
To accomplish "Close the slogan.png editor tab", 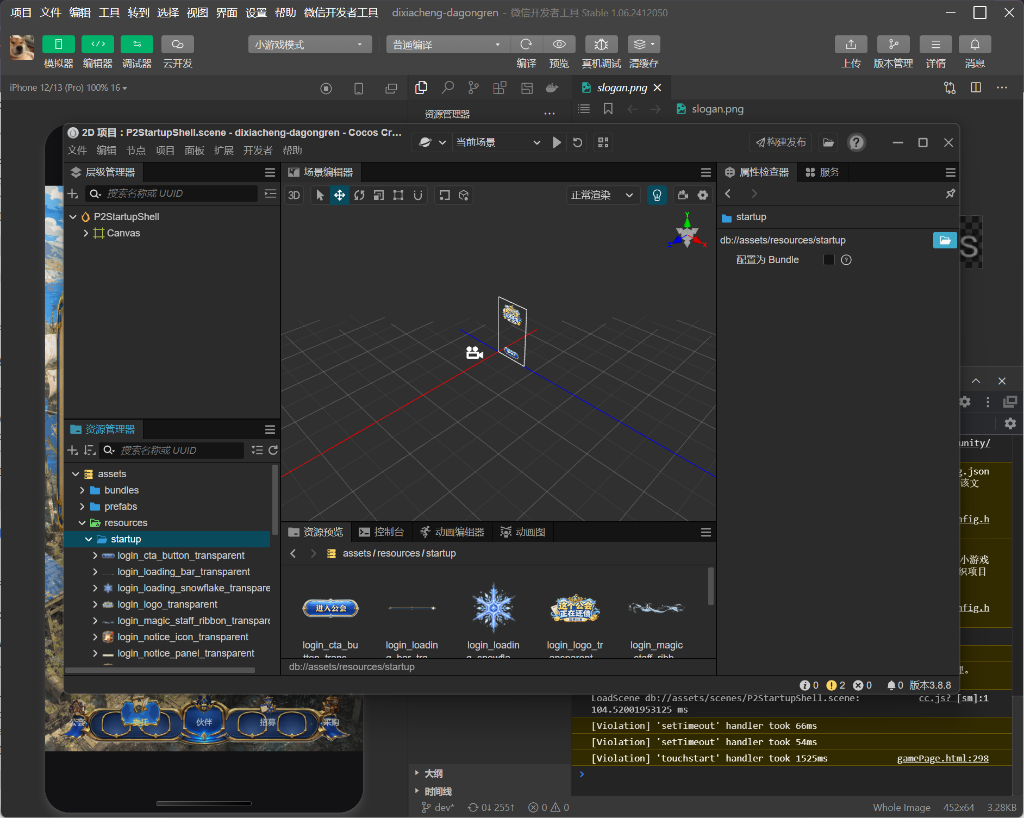I will (x=658, y=87).
